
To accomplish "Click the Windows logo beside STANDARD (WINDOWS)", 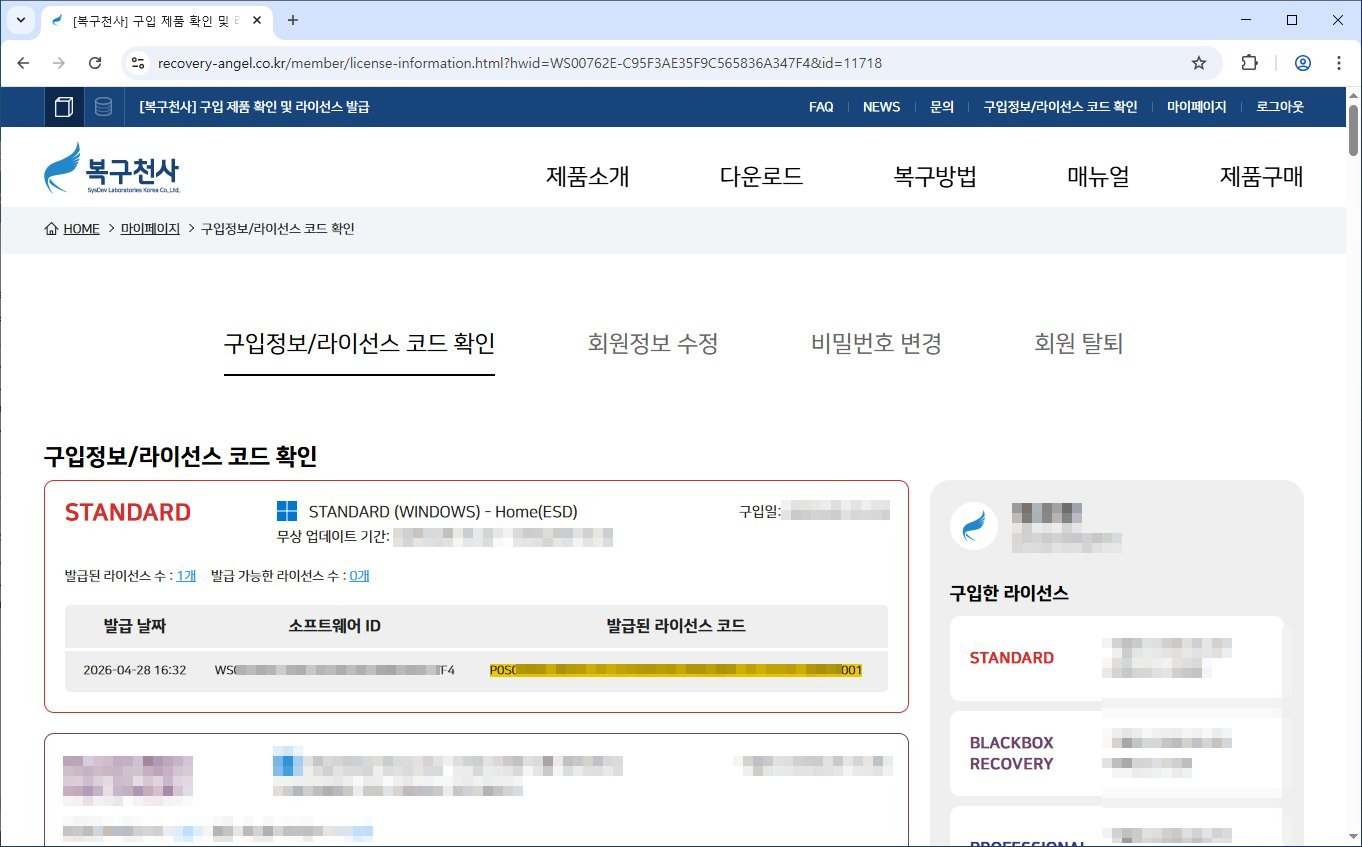I will point(287,512).
